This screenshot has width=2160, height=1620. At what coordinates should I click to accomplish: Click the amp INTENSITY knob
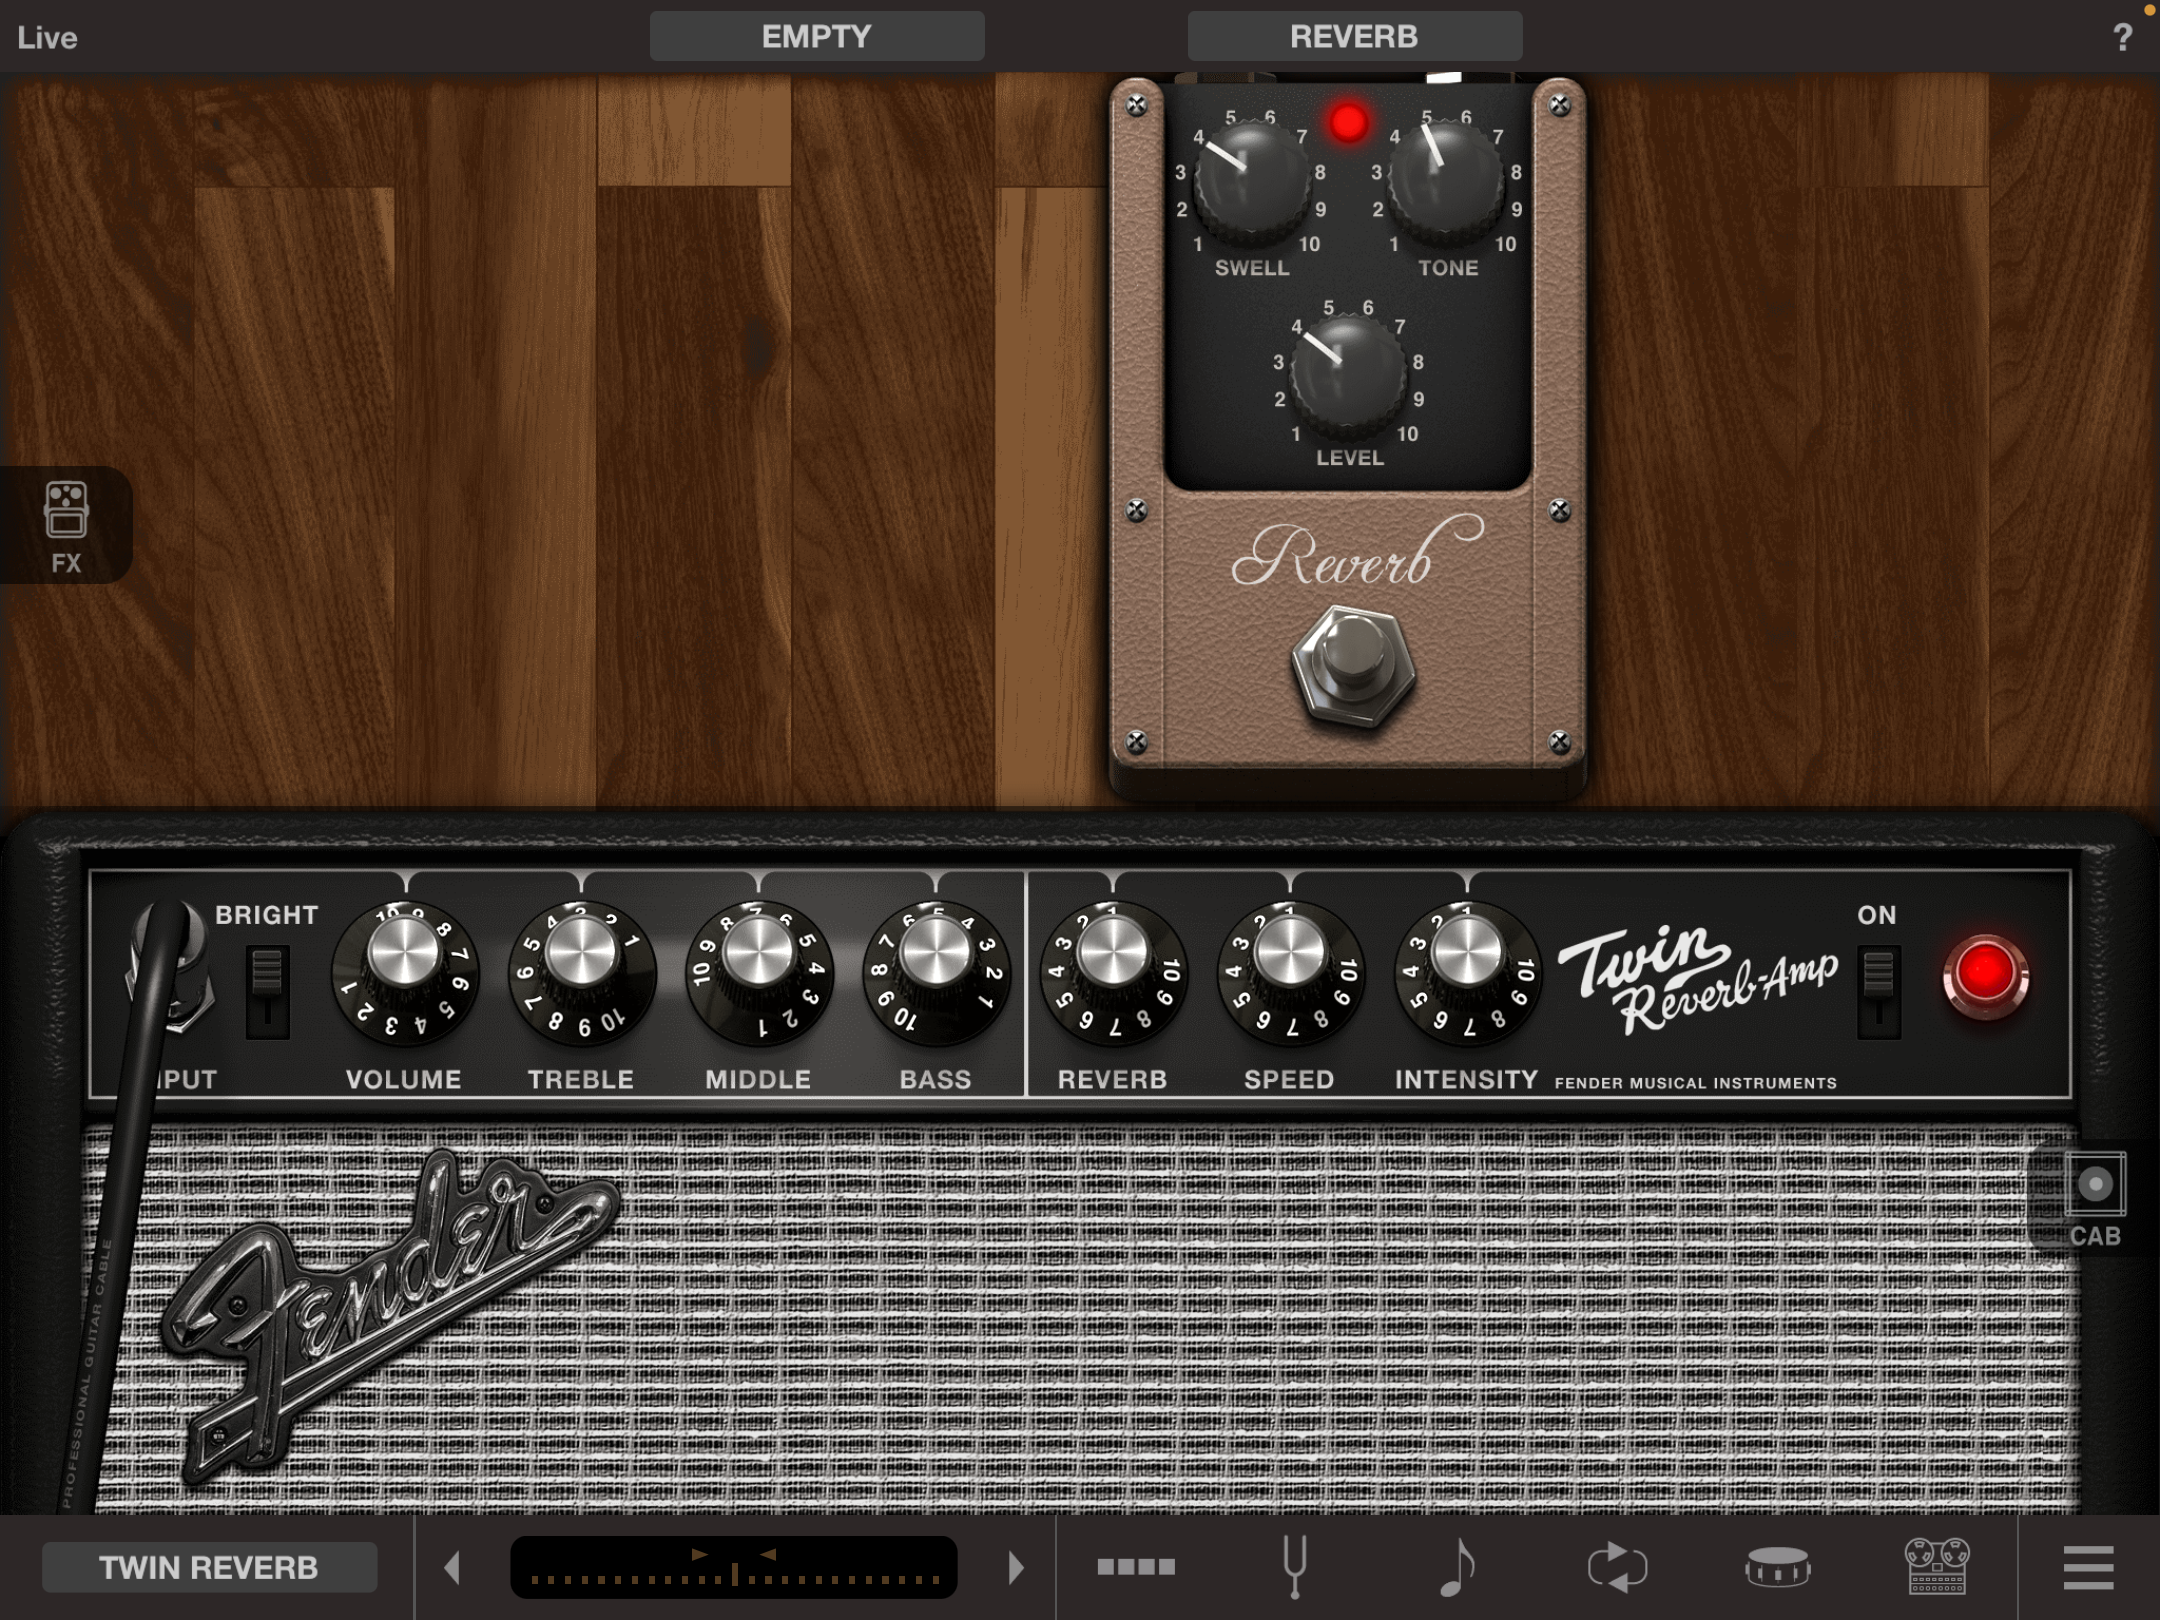1467,974
